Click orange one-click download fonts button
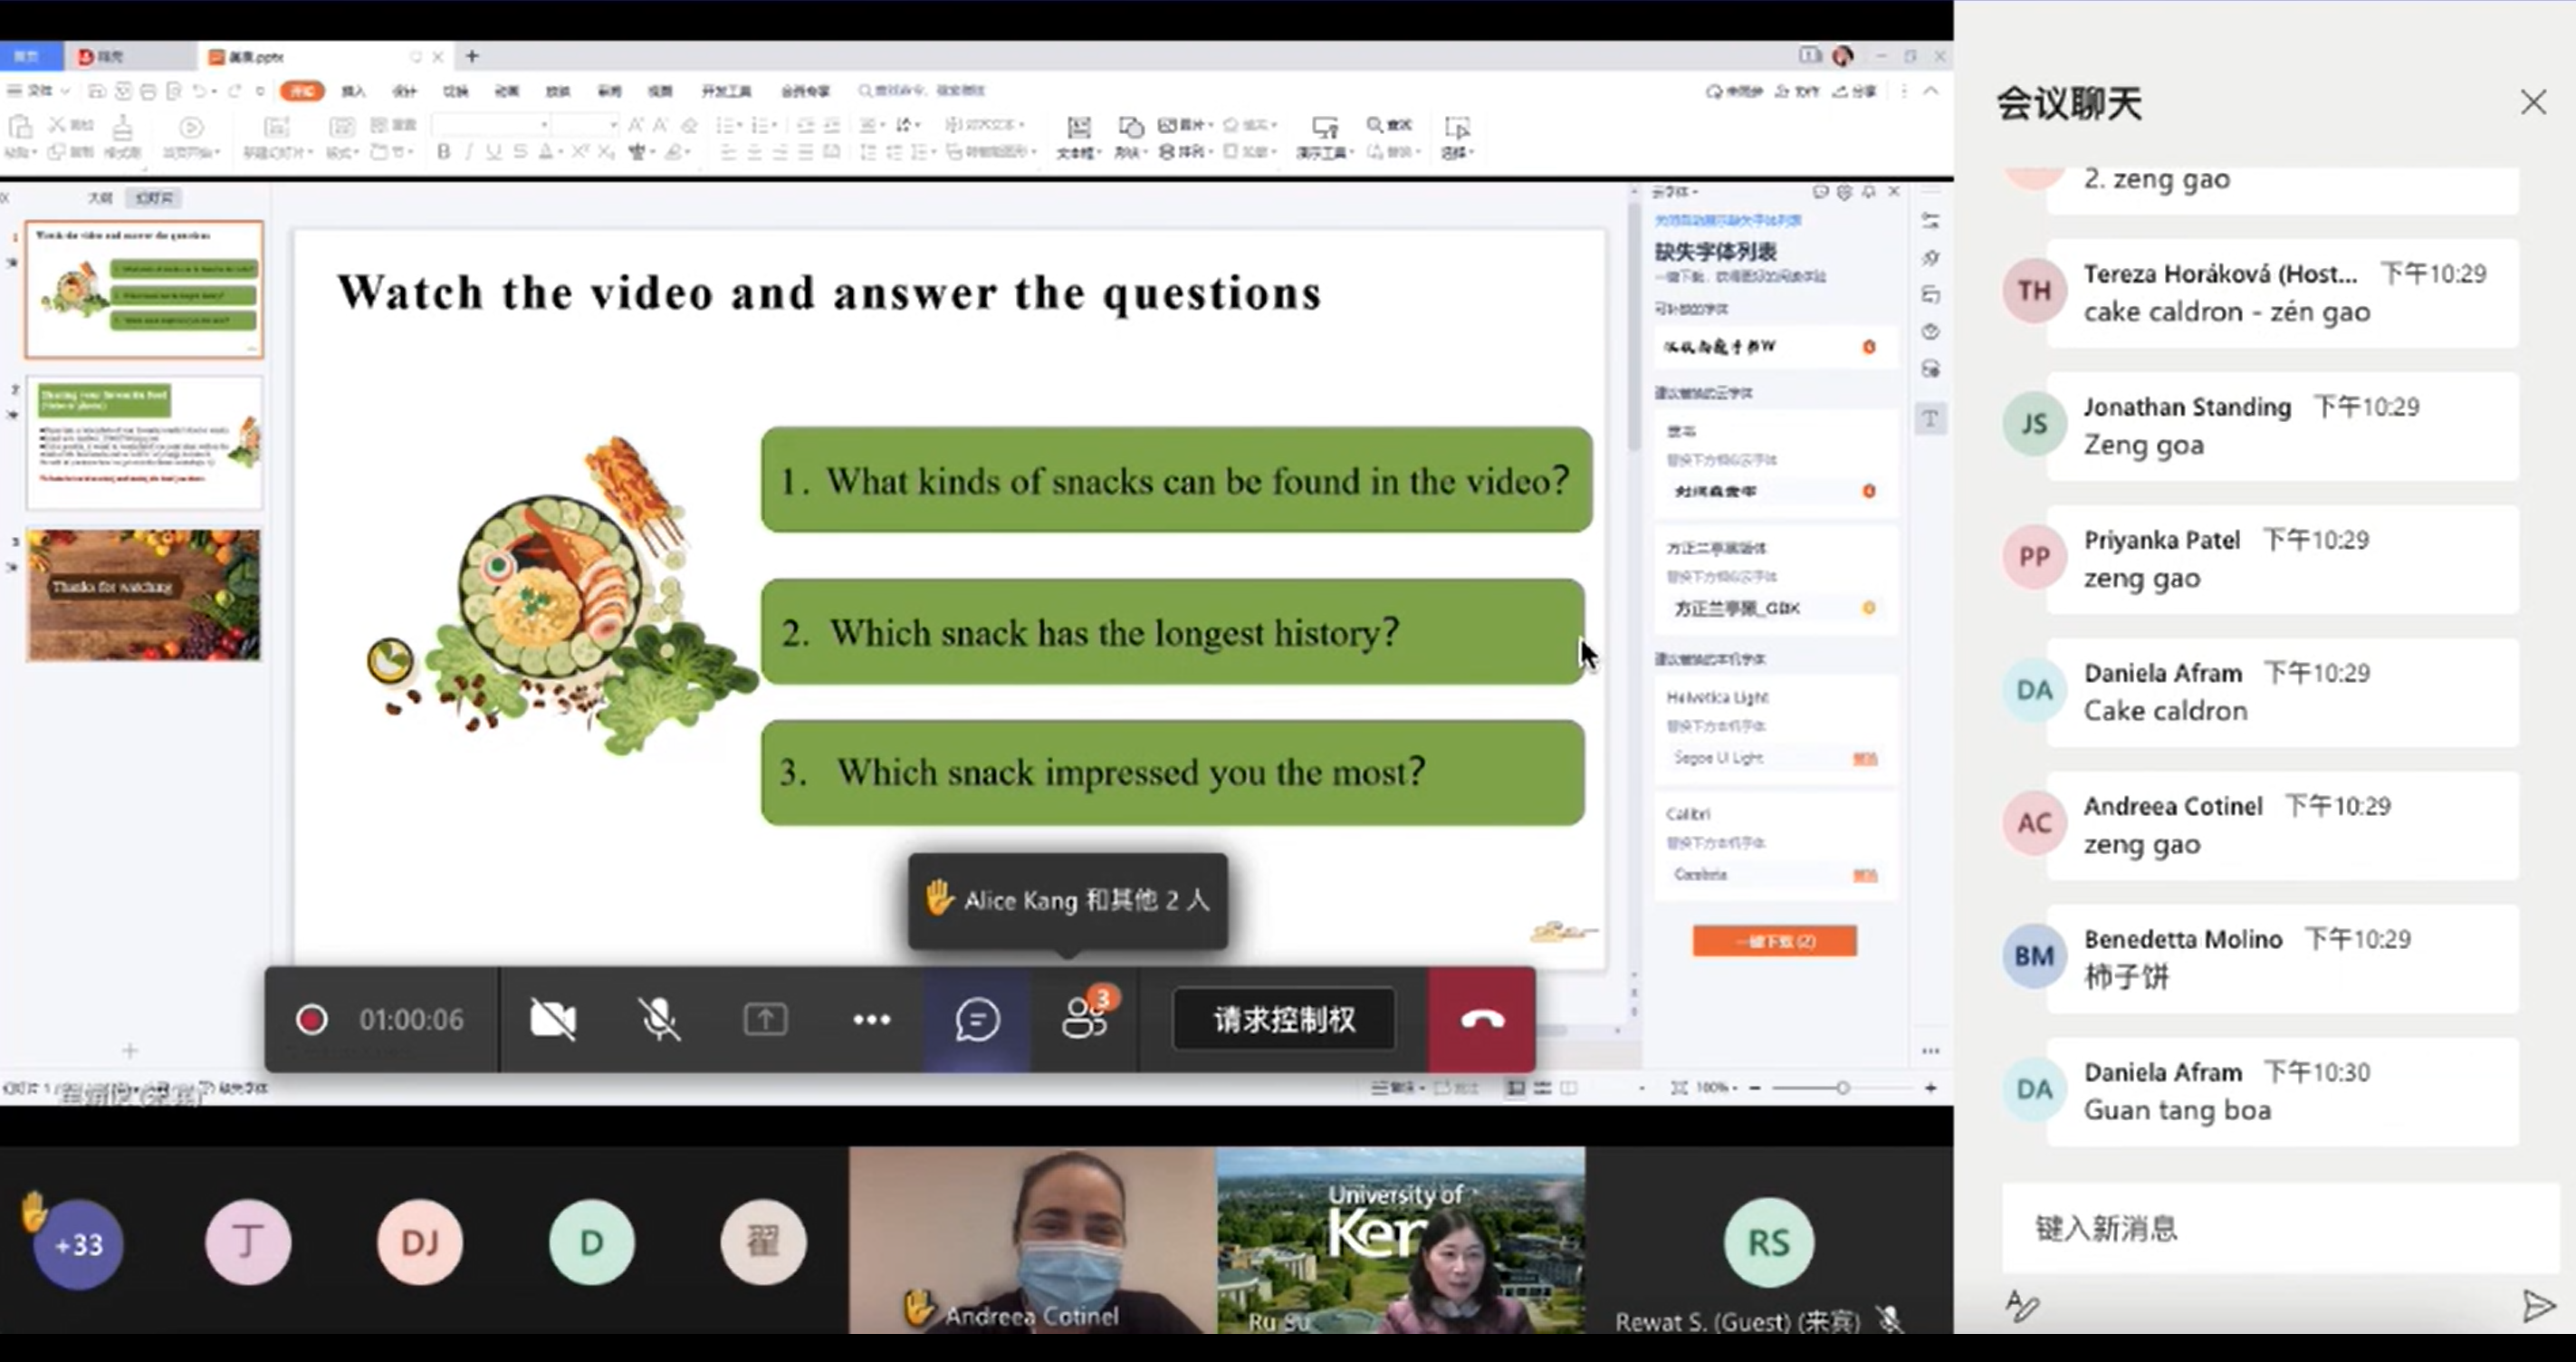This screenshot has height=1362, width=2576. (1774, 941)
